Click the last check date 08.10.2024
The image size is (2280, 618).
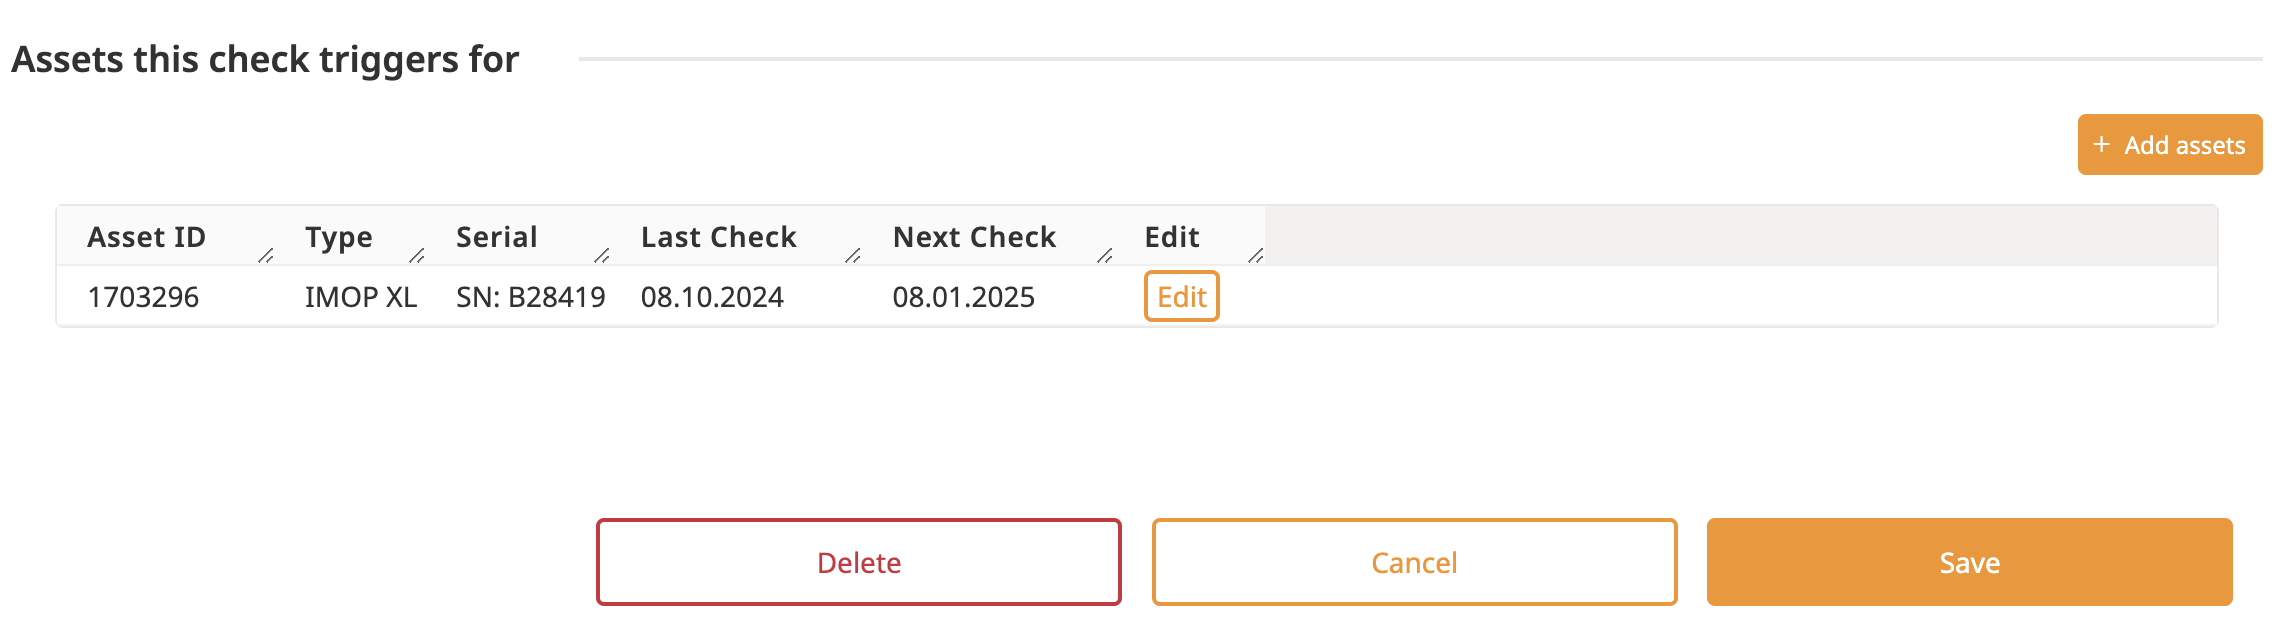tap(712, 297)
